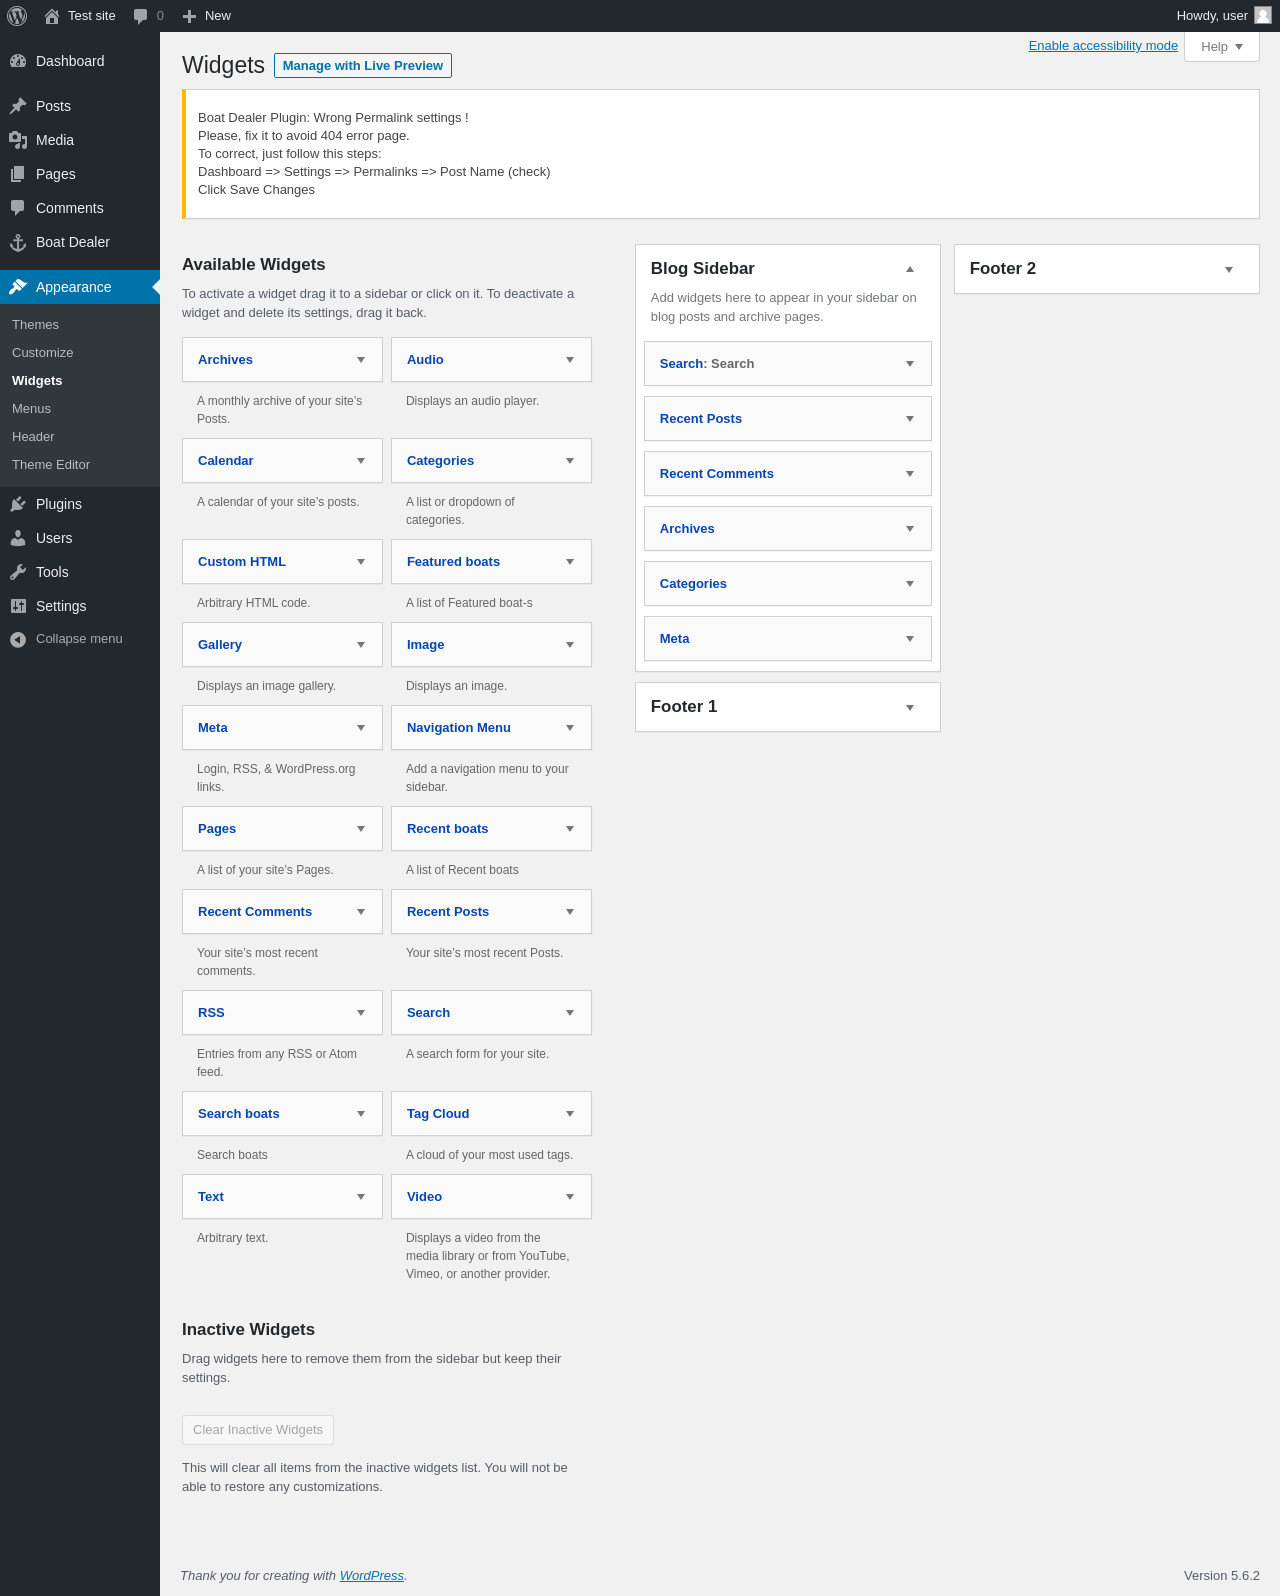
Task: Expand Recent Posts arrow in Blog Sidebar
Action: (x=910, y=419)
